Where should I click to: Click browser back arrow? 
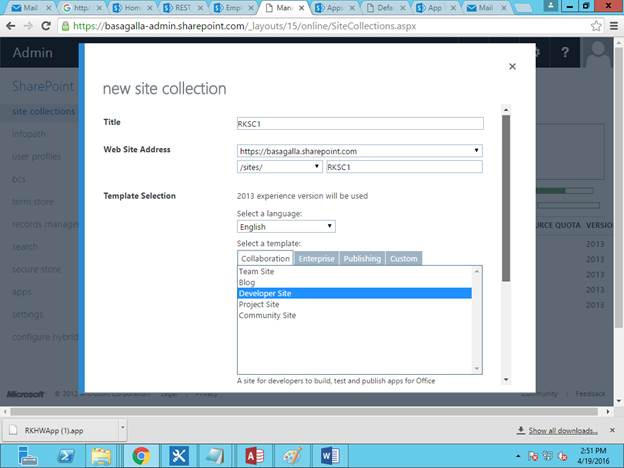tap(11, 26)
